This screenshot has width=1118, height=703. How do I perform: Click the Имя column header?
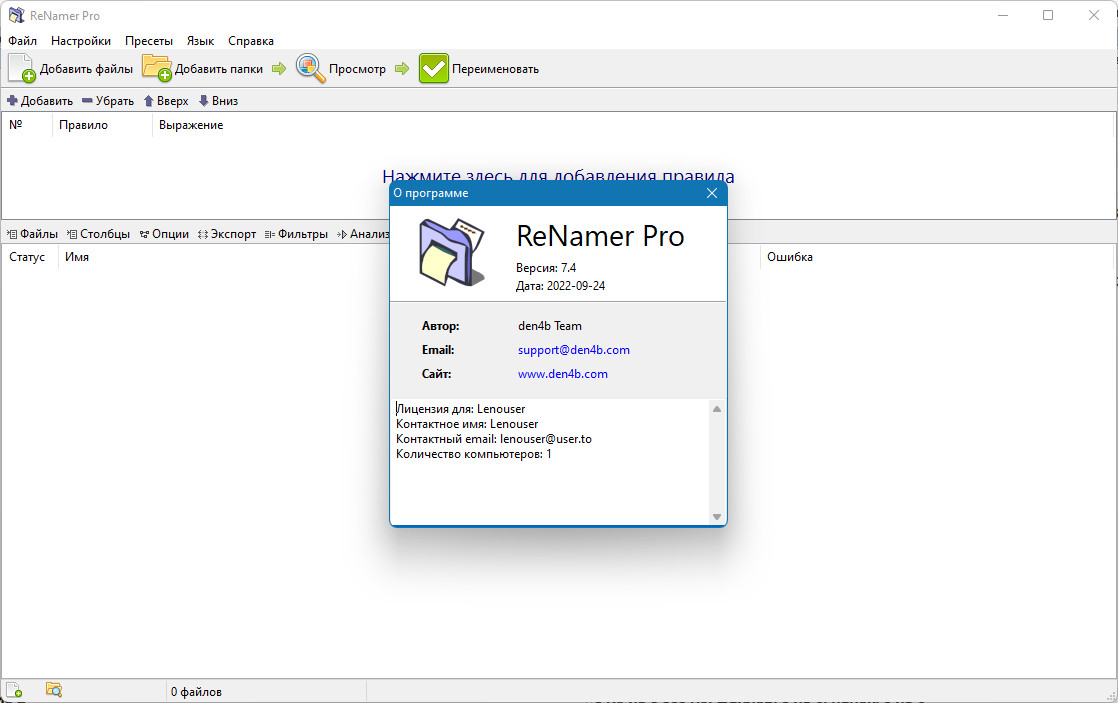coord(77,257)
